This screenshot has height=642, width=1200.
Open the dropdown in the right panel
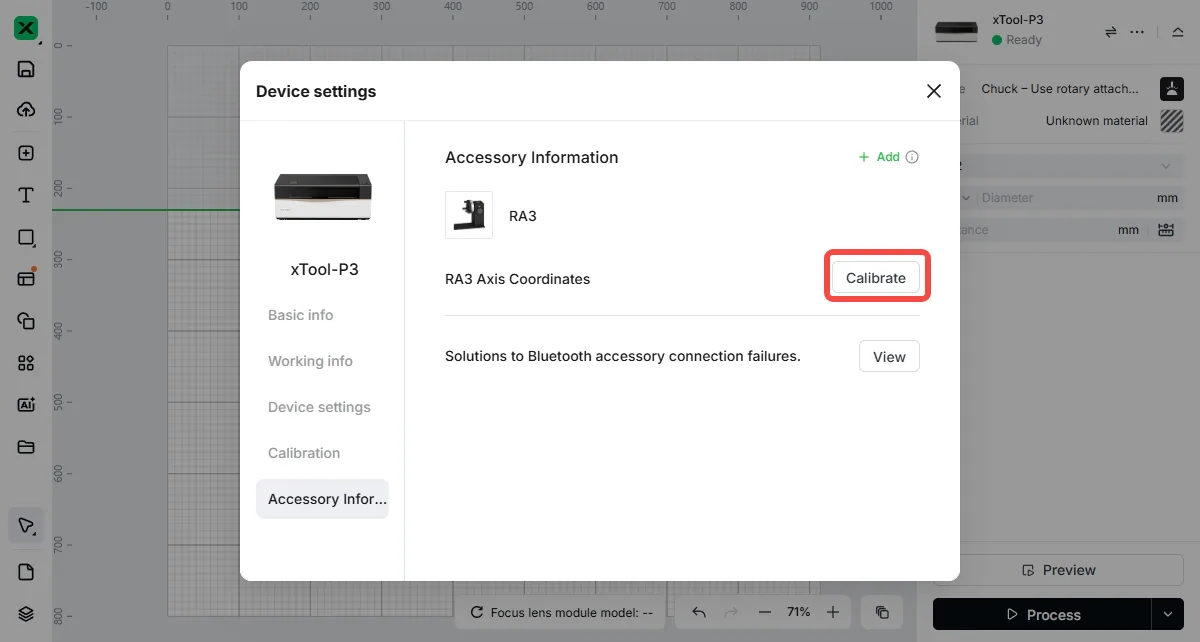[x=1165, y=166]
